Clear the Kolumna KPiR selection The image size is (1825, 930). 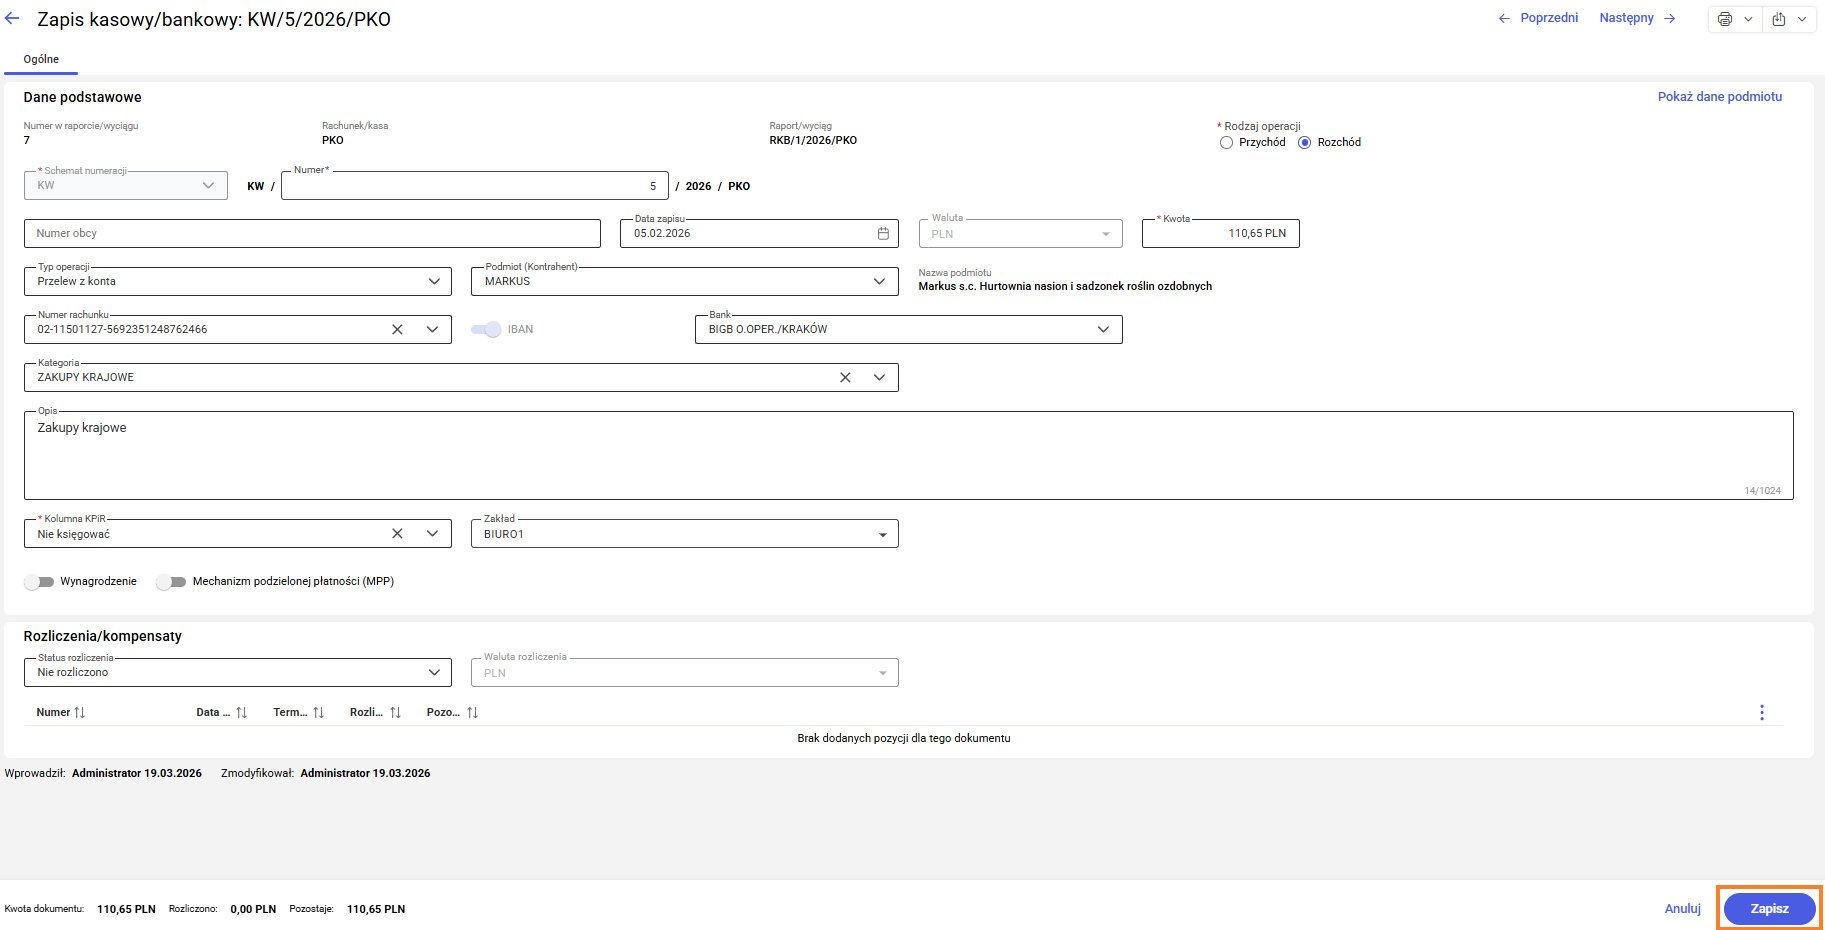(397, 534)
